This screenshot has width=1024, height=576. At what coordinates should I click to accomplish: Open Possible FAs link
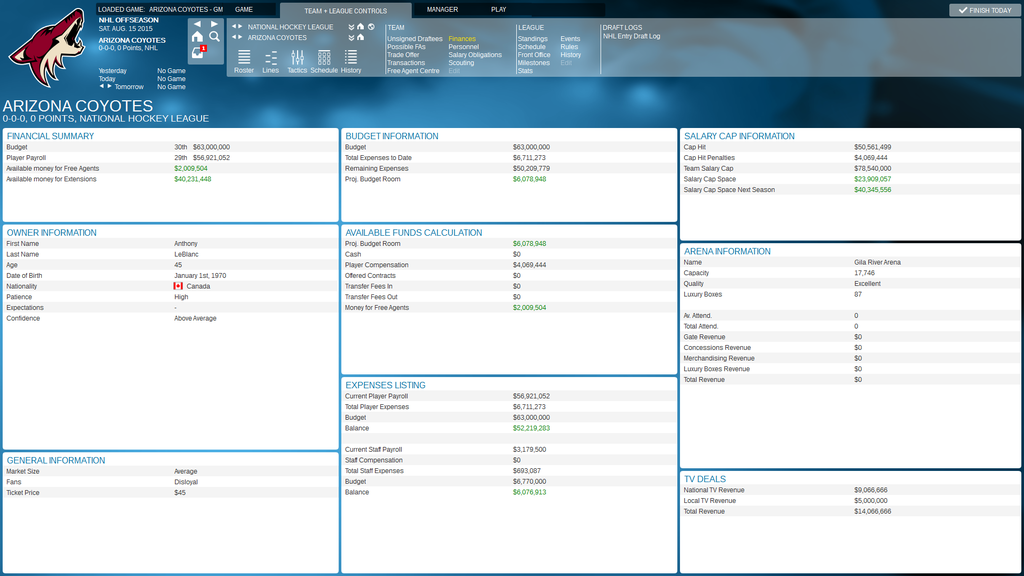(406, 47)
